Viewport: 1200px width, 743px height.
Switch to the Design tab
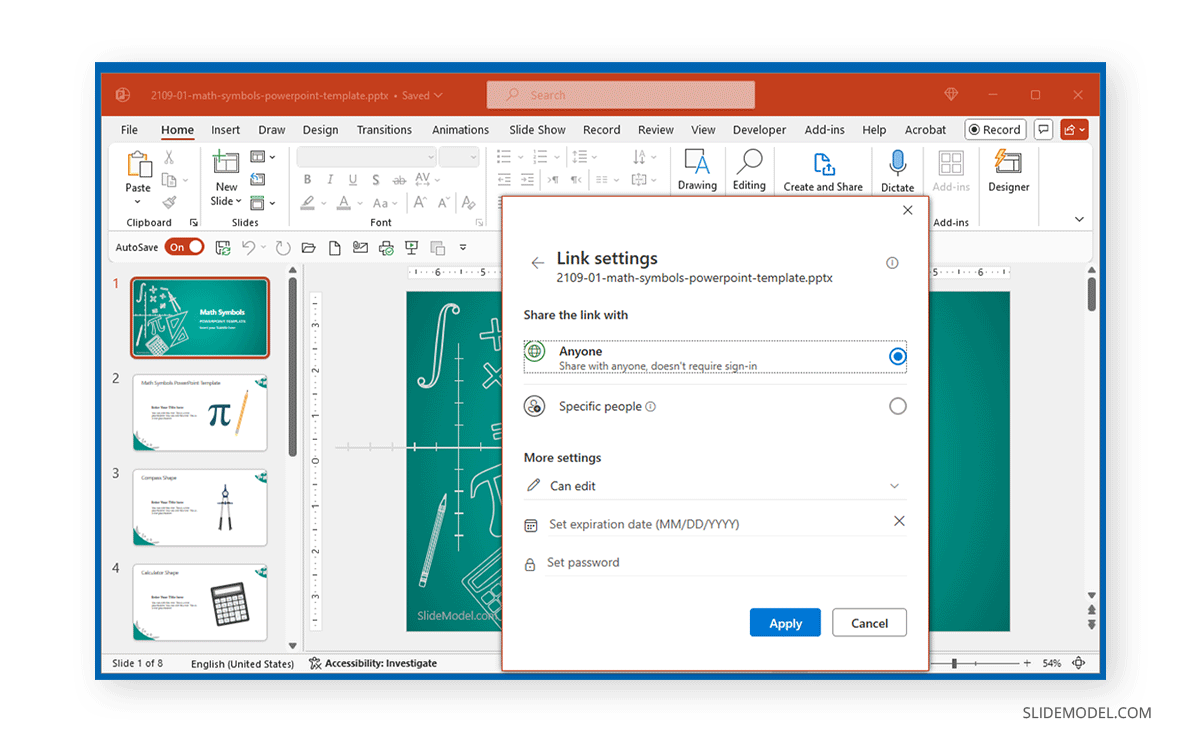coord(320,130)
